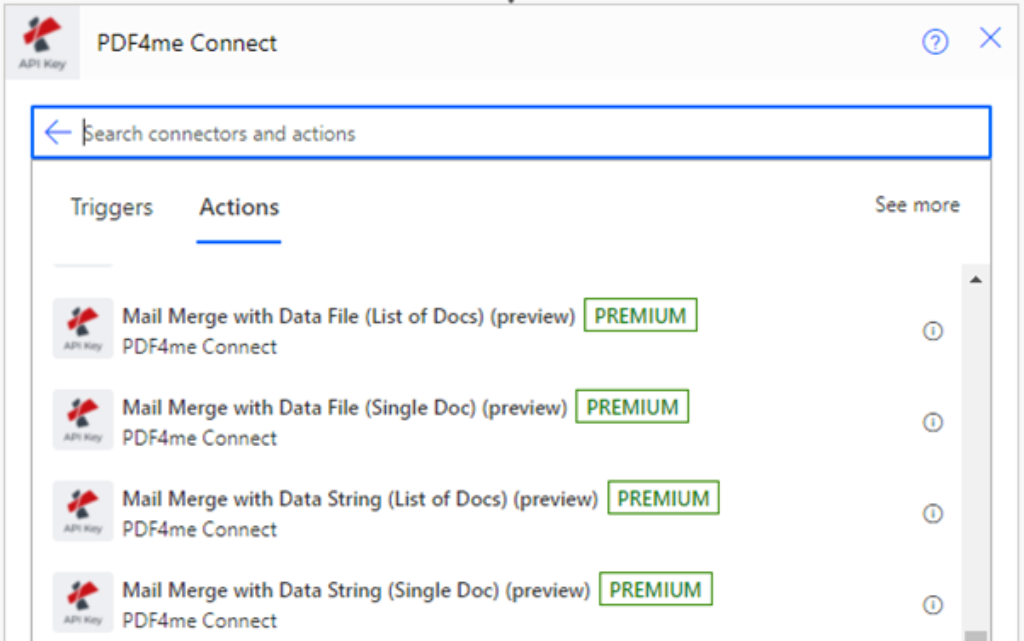Choose Mail Merge with Data String (Single Doc)
The image size is (1024, 641).
(x=355, y=591)
